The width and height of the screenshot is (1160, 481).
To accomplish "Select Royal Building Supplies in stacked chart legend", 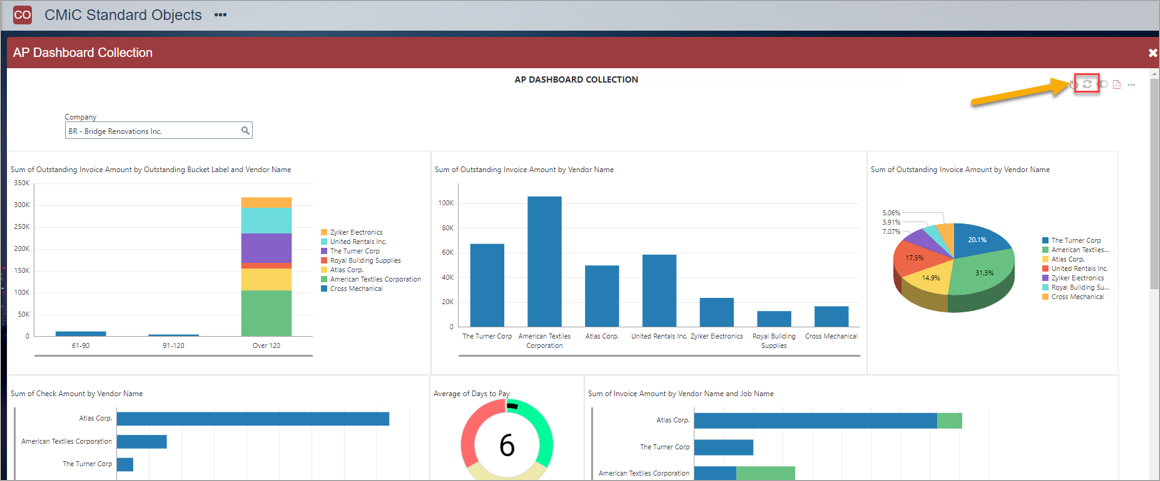I will [360, 260].
